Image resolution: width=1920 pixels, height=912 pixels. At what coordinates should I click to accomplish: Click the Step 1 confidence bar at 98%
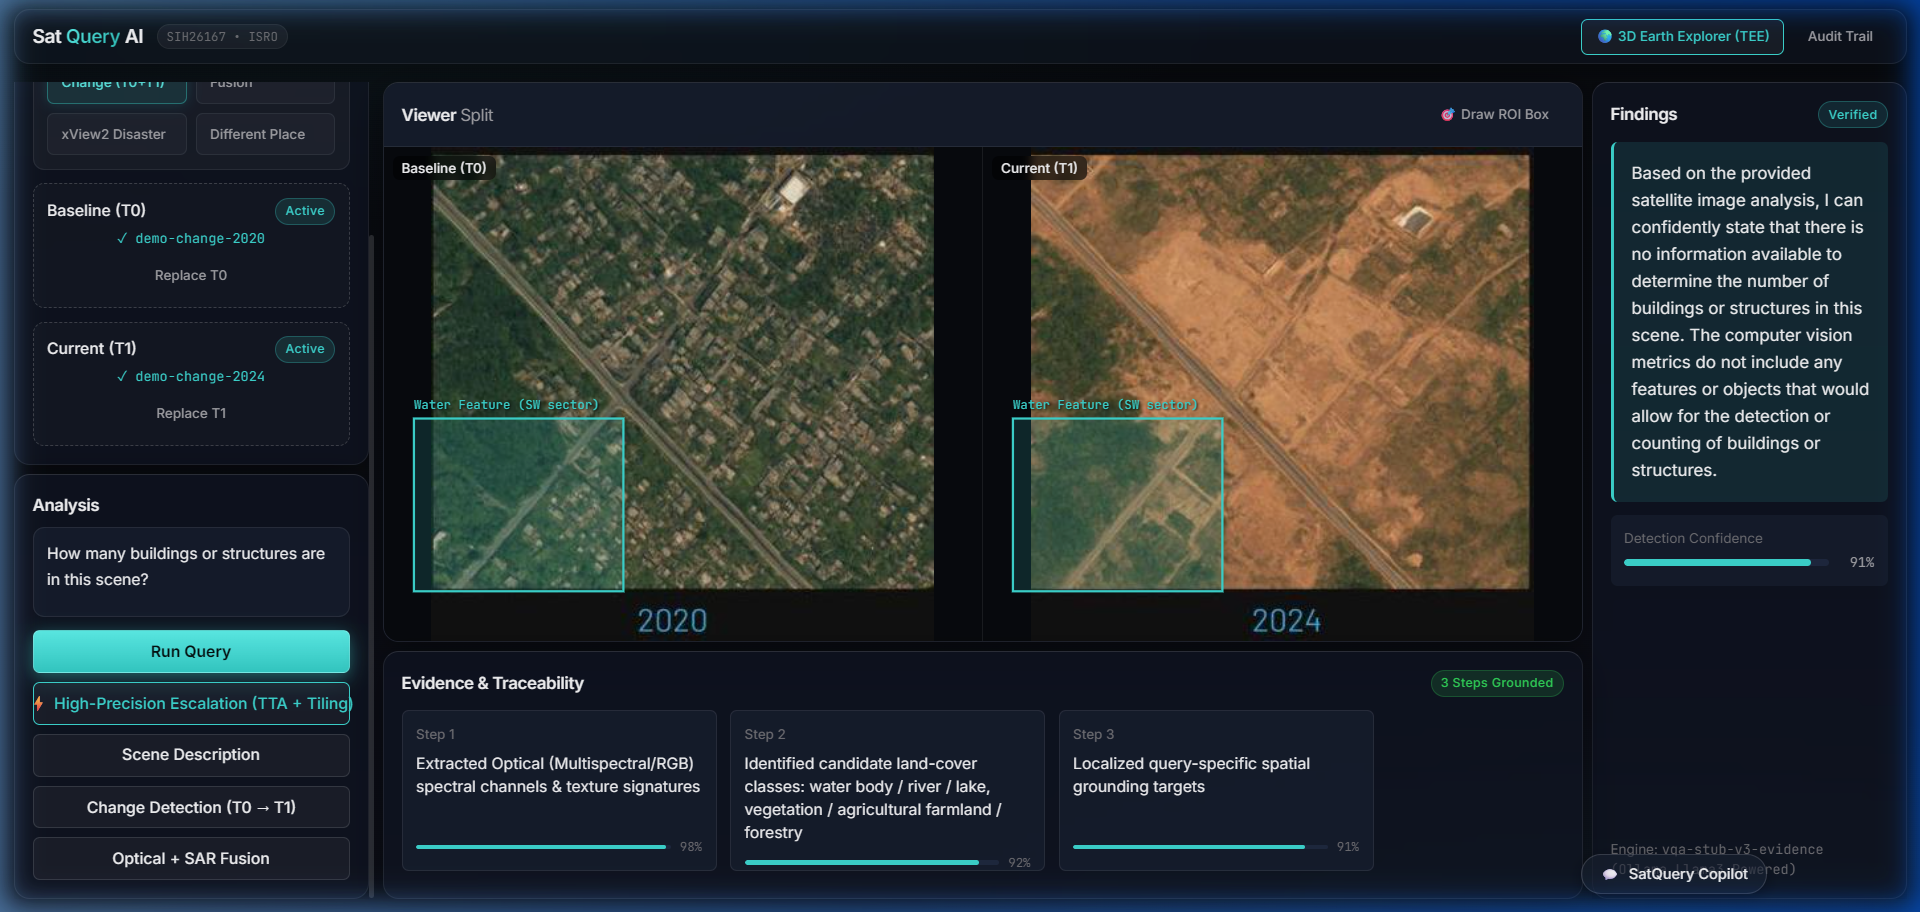click(542, 847)
